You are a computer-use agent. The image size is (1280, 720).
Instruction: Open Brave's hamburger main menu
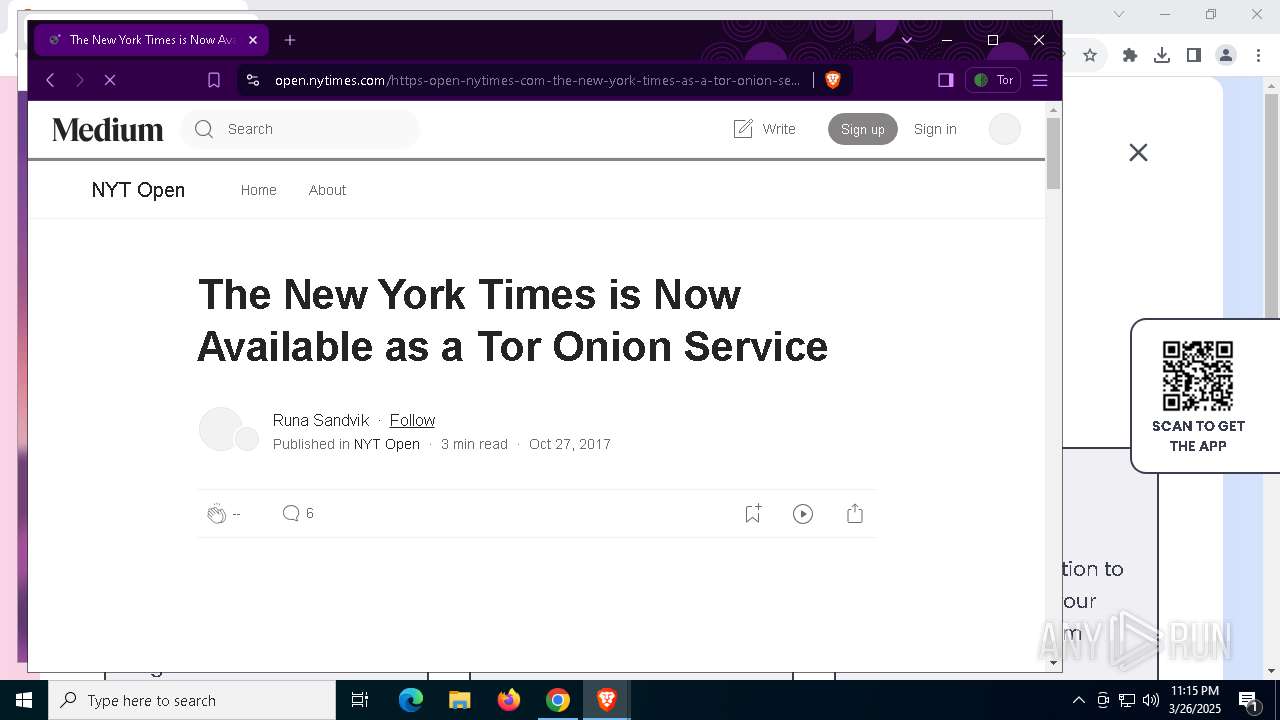point(1040,80)
